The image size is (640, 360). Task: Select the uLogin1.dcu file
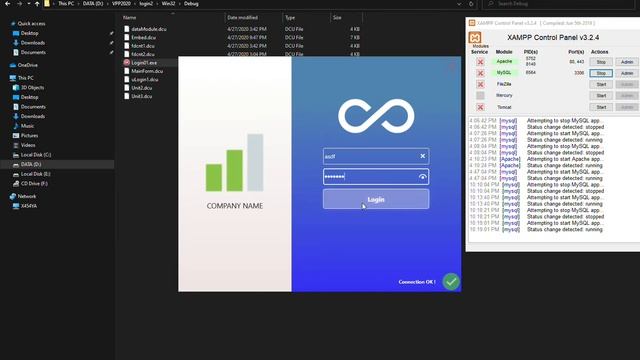144,80
